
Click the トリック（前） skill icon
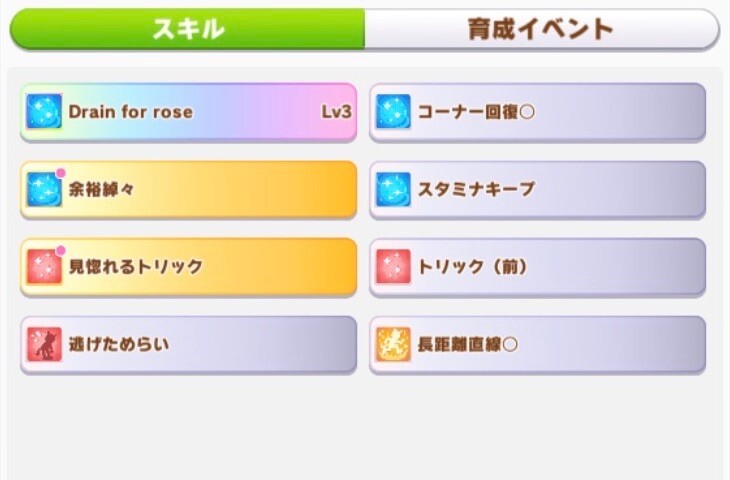(x=393, y=267)
